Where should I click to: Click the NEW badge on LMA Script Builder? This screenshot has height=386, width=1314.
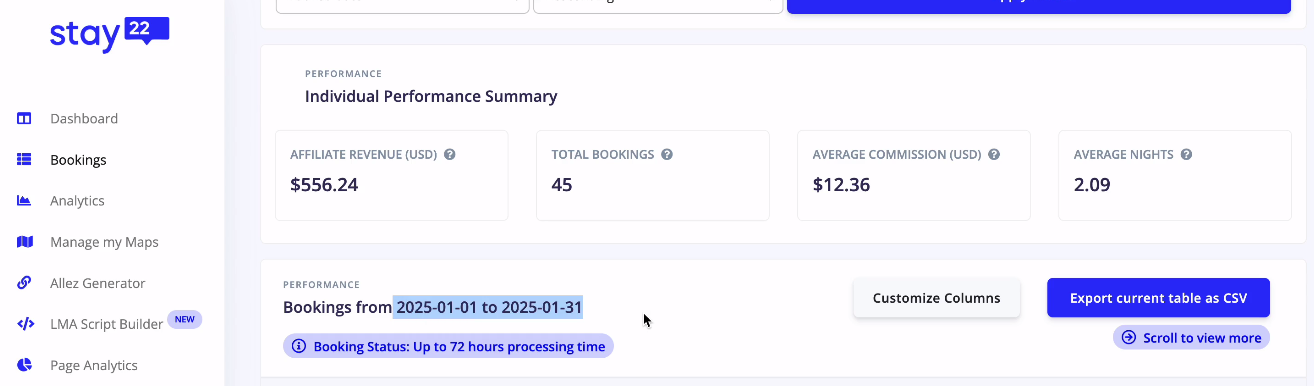(185, 320)
